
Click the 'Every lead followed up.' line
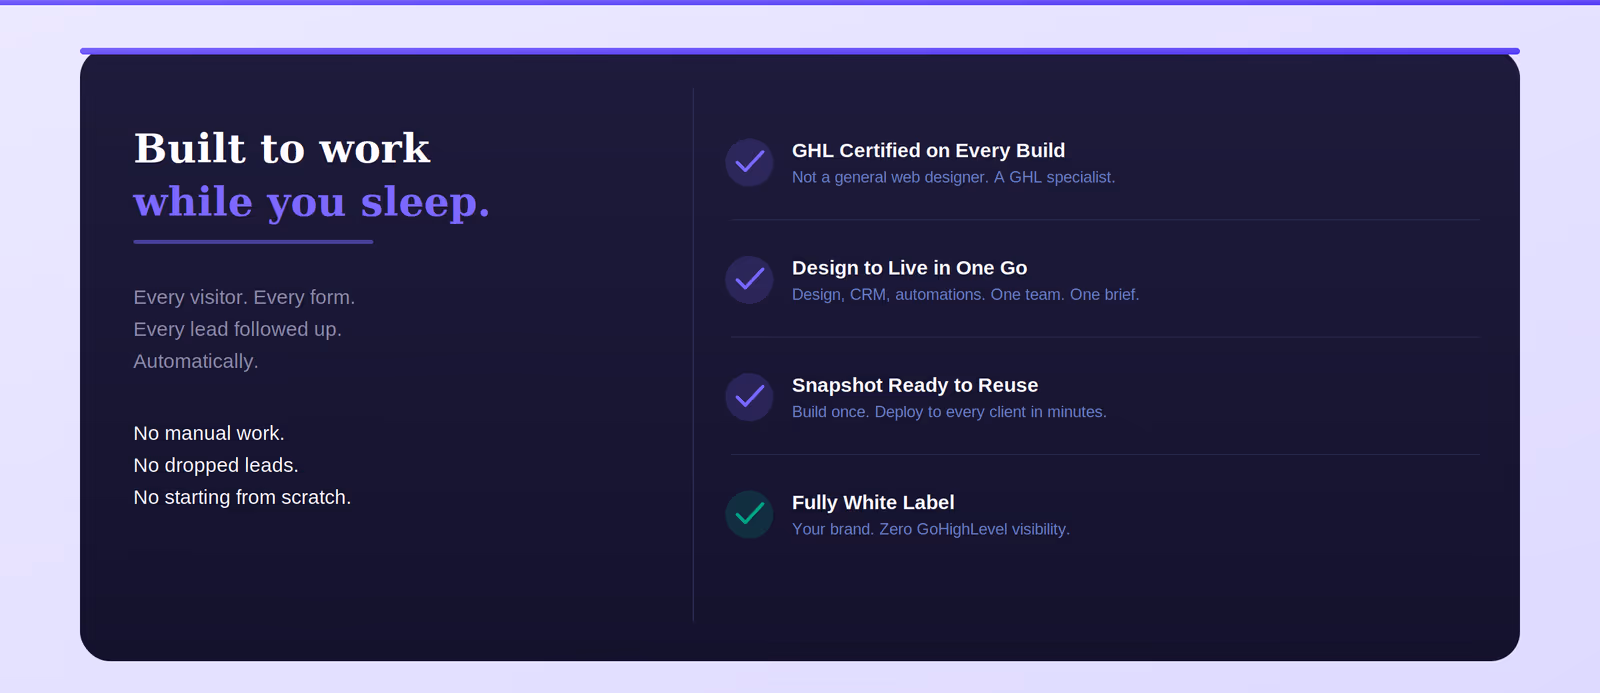[238, 329]
